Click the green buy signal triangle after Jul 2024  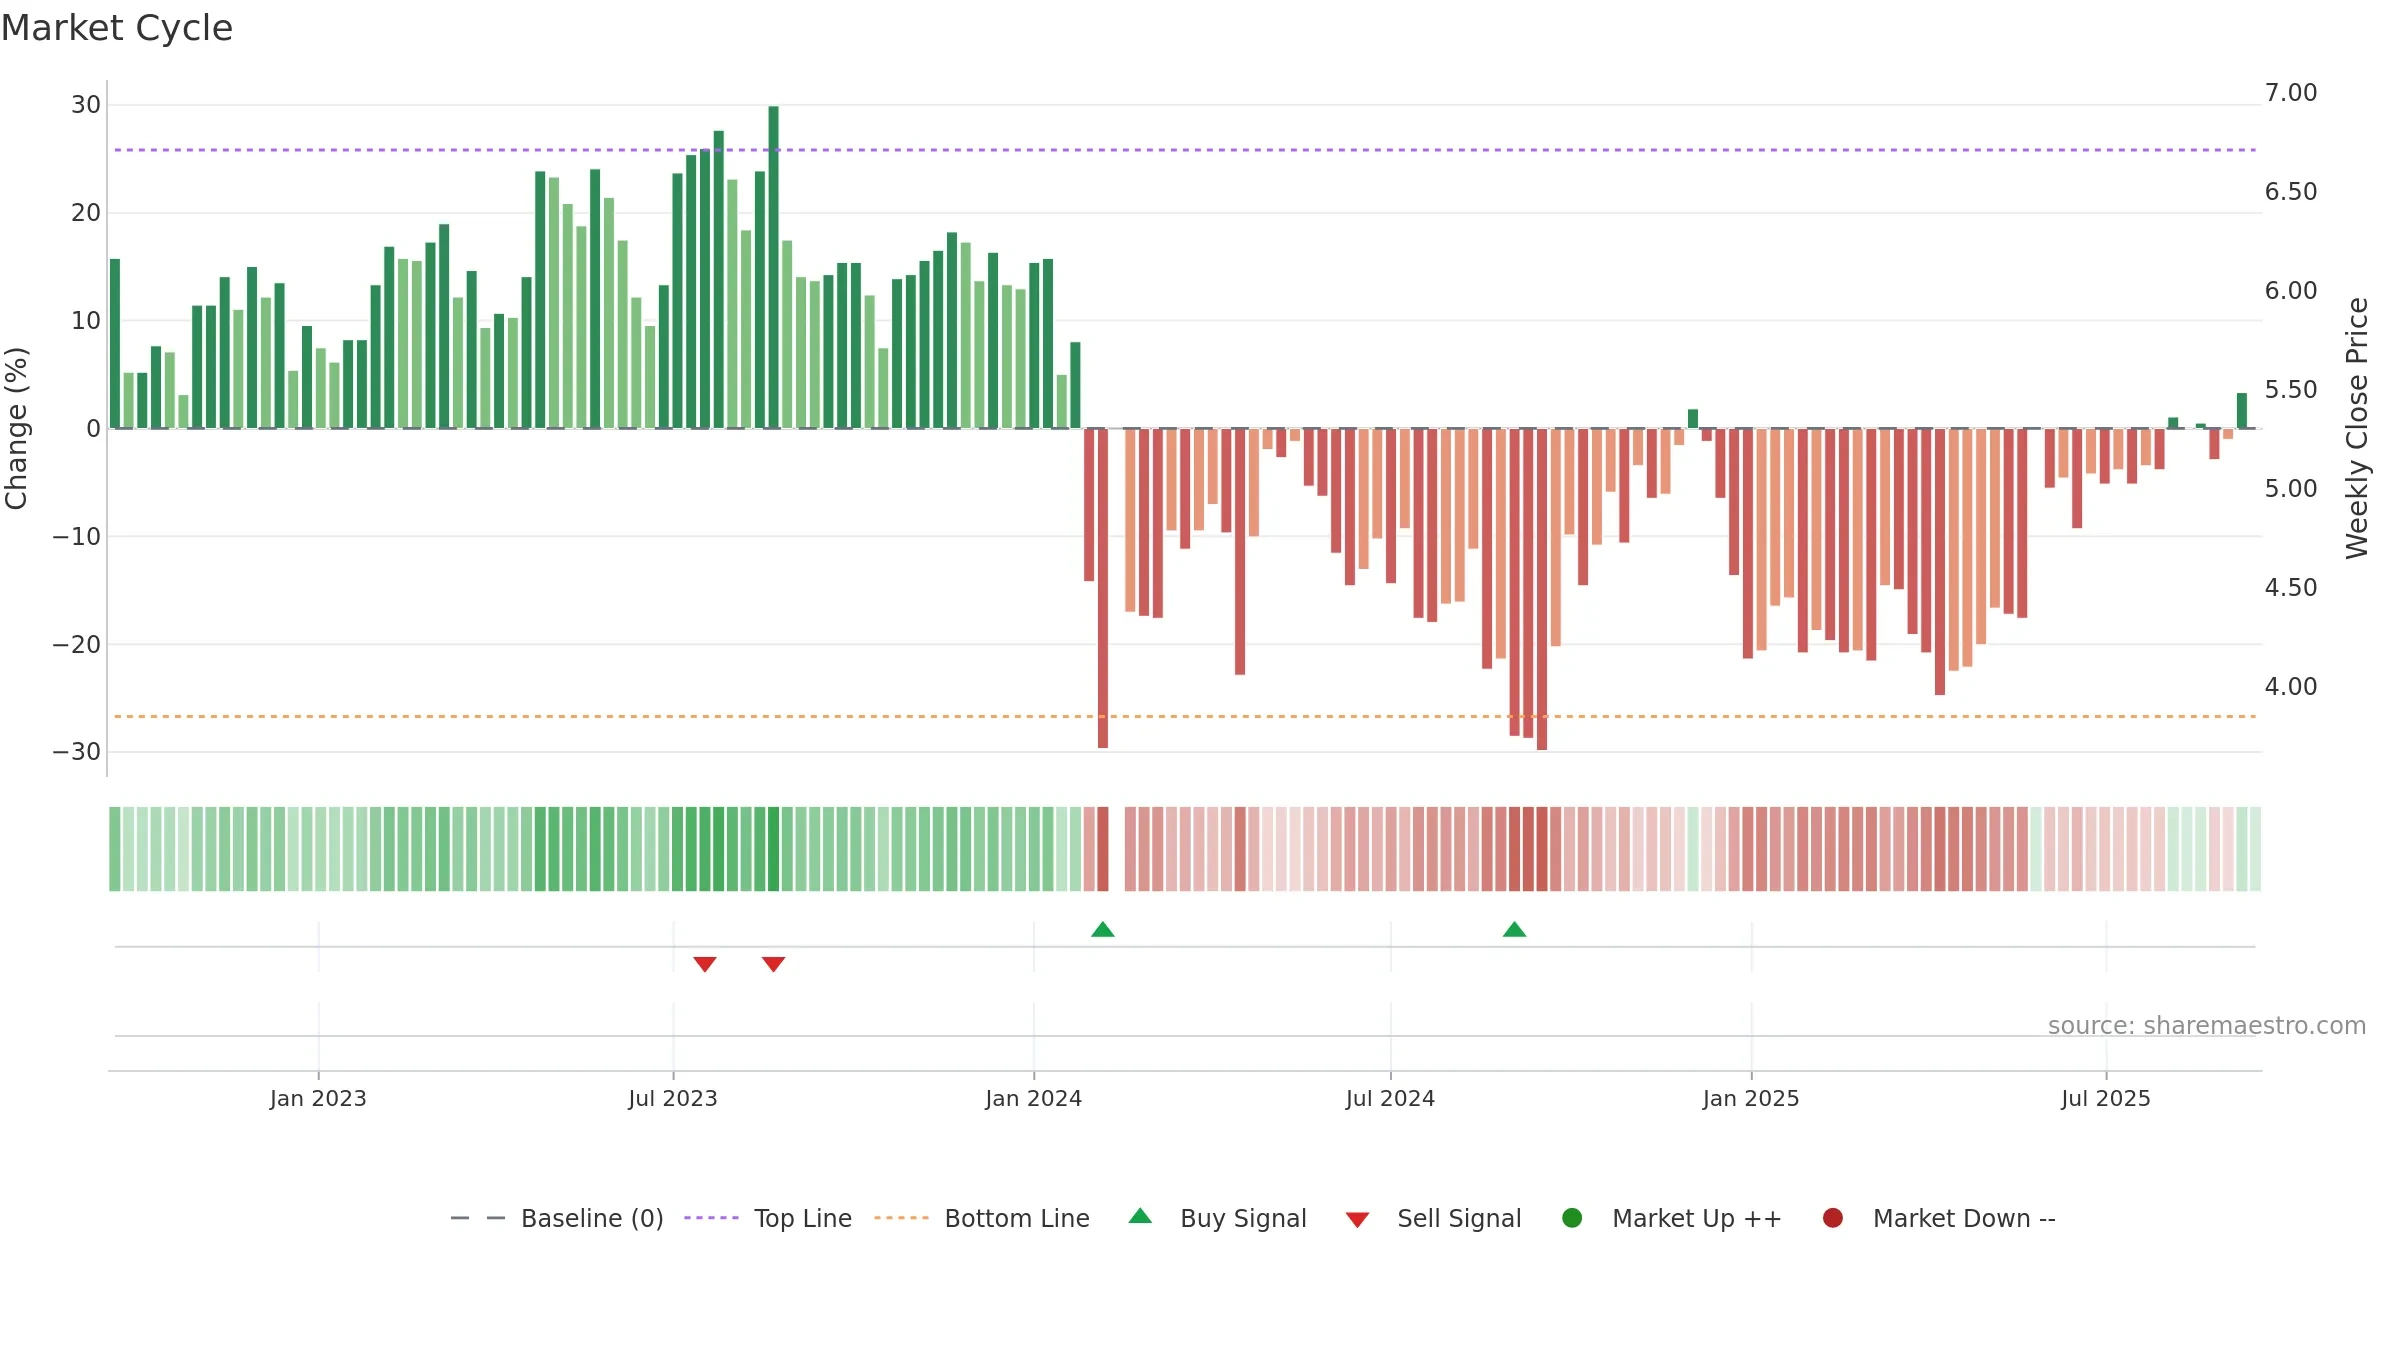1514,930
